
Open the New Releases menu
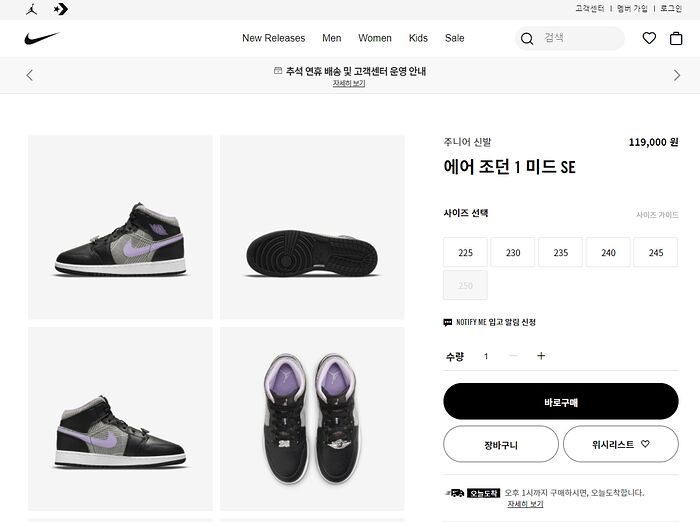(273, 38)
